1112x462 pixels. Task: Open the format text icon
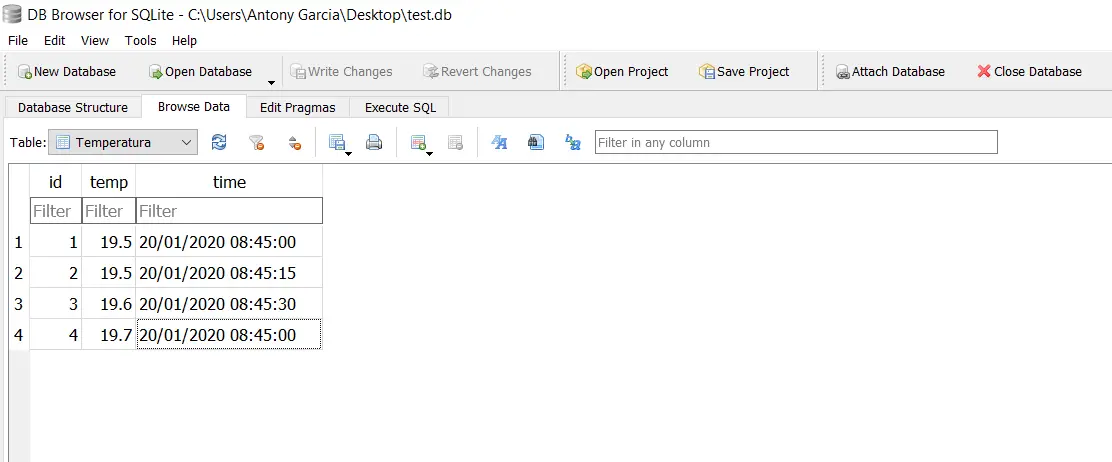click(x=499, y=143)
